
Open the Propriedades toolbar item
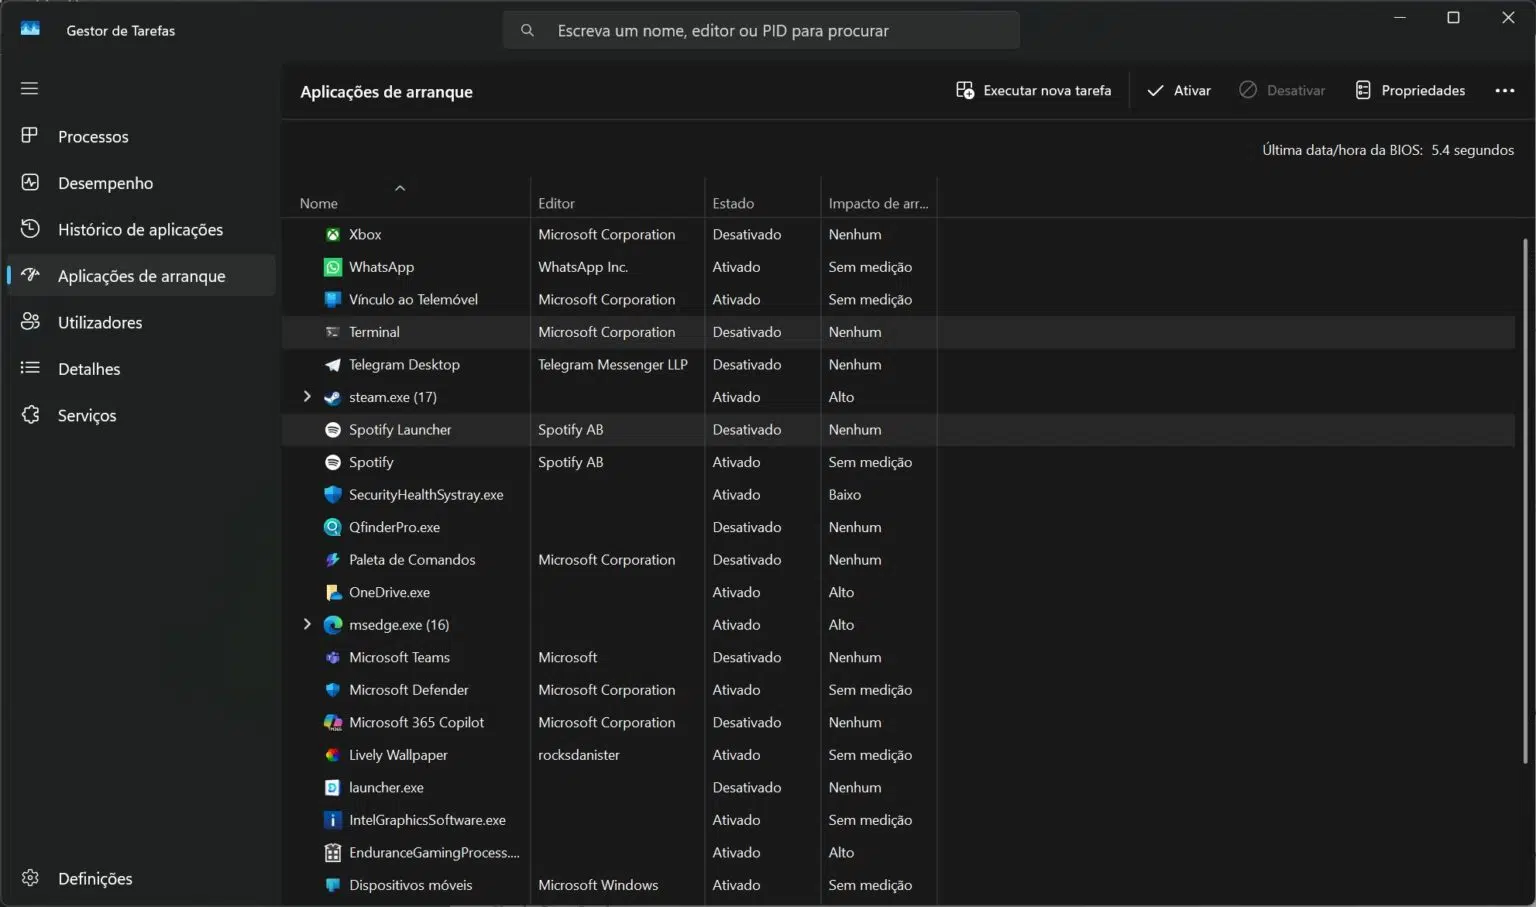pos(1410,90)
